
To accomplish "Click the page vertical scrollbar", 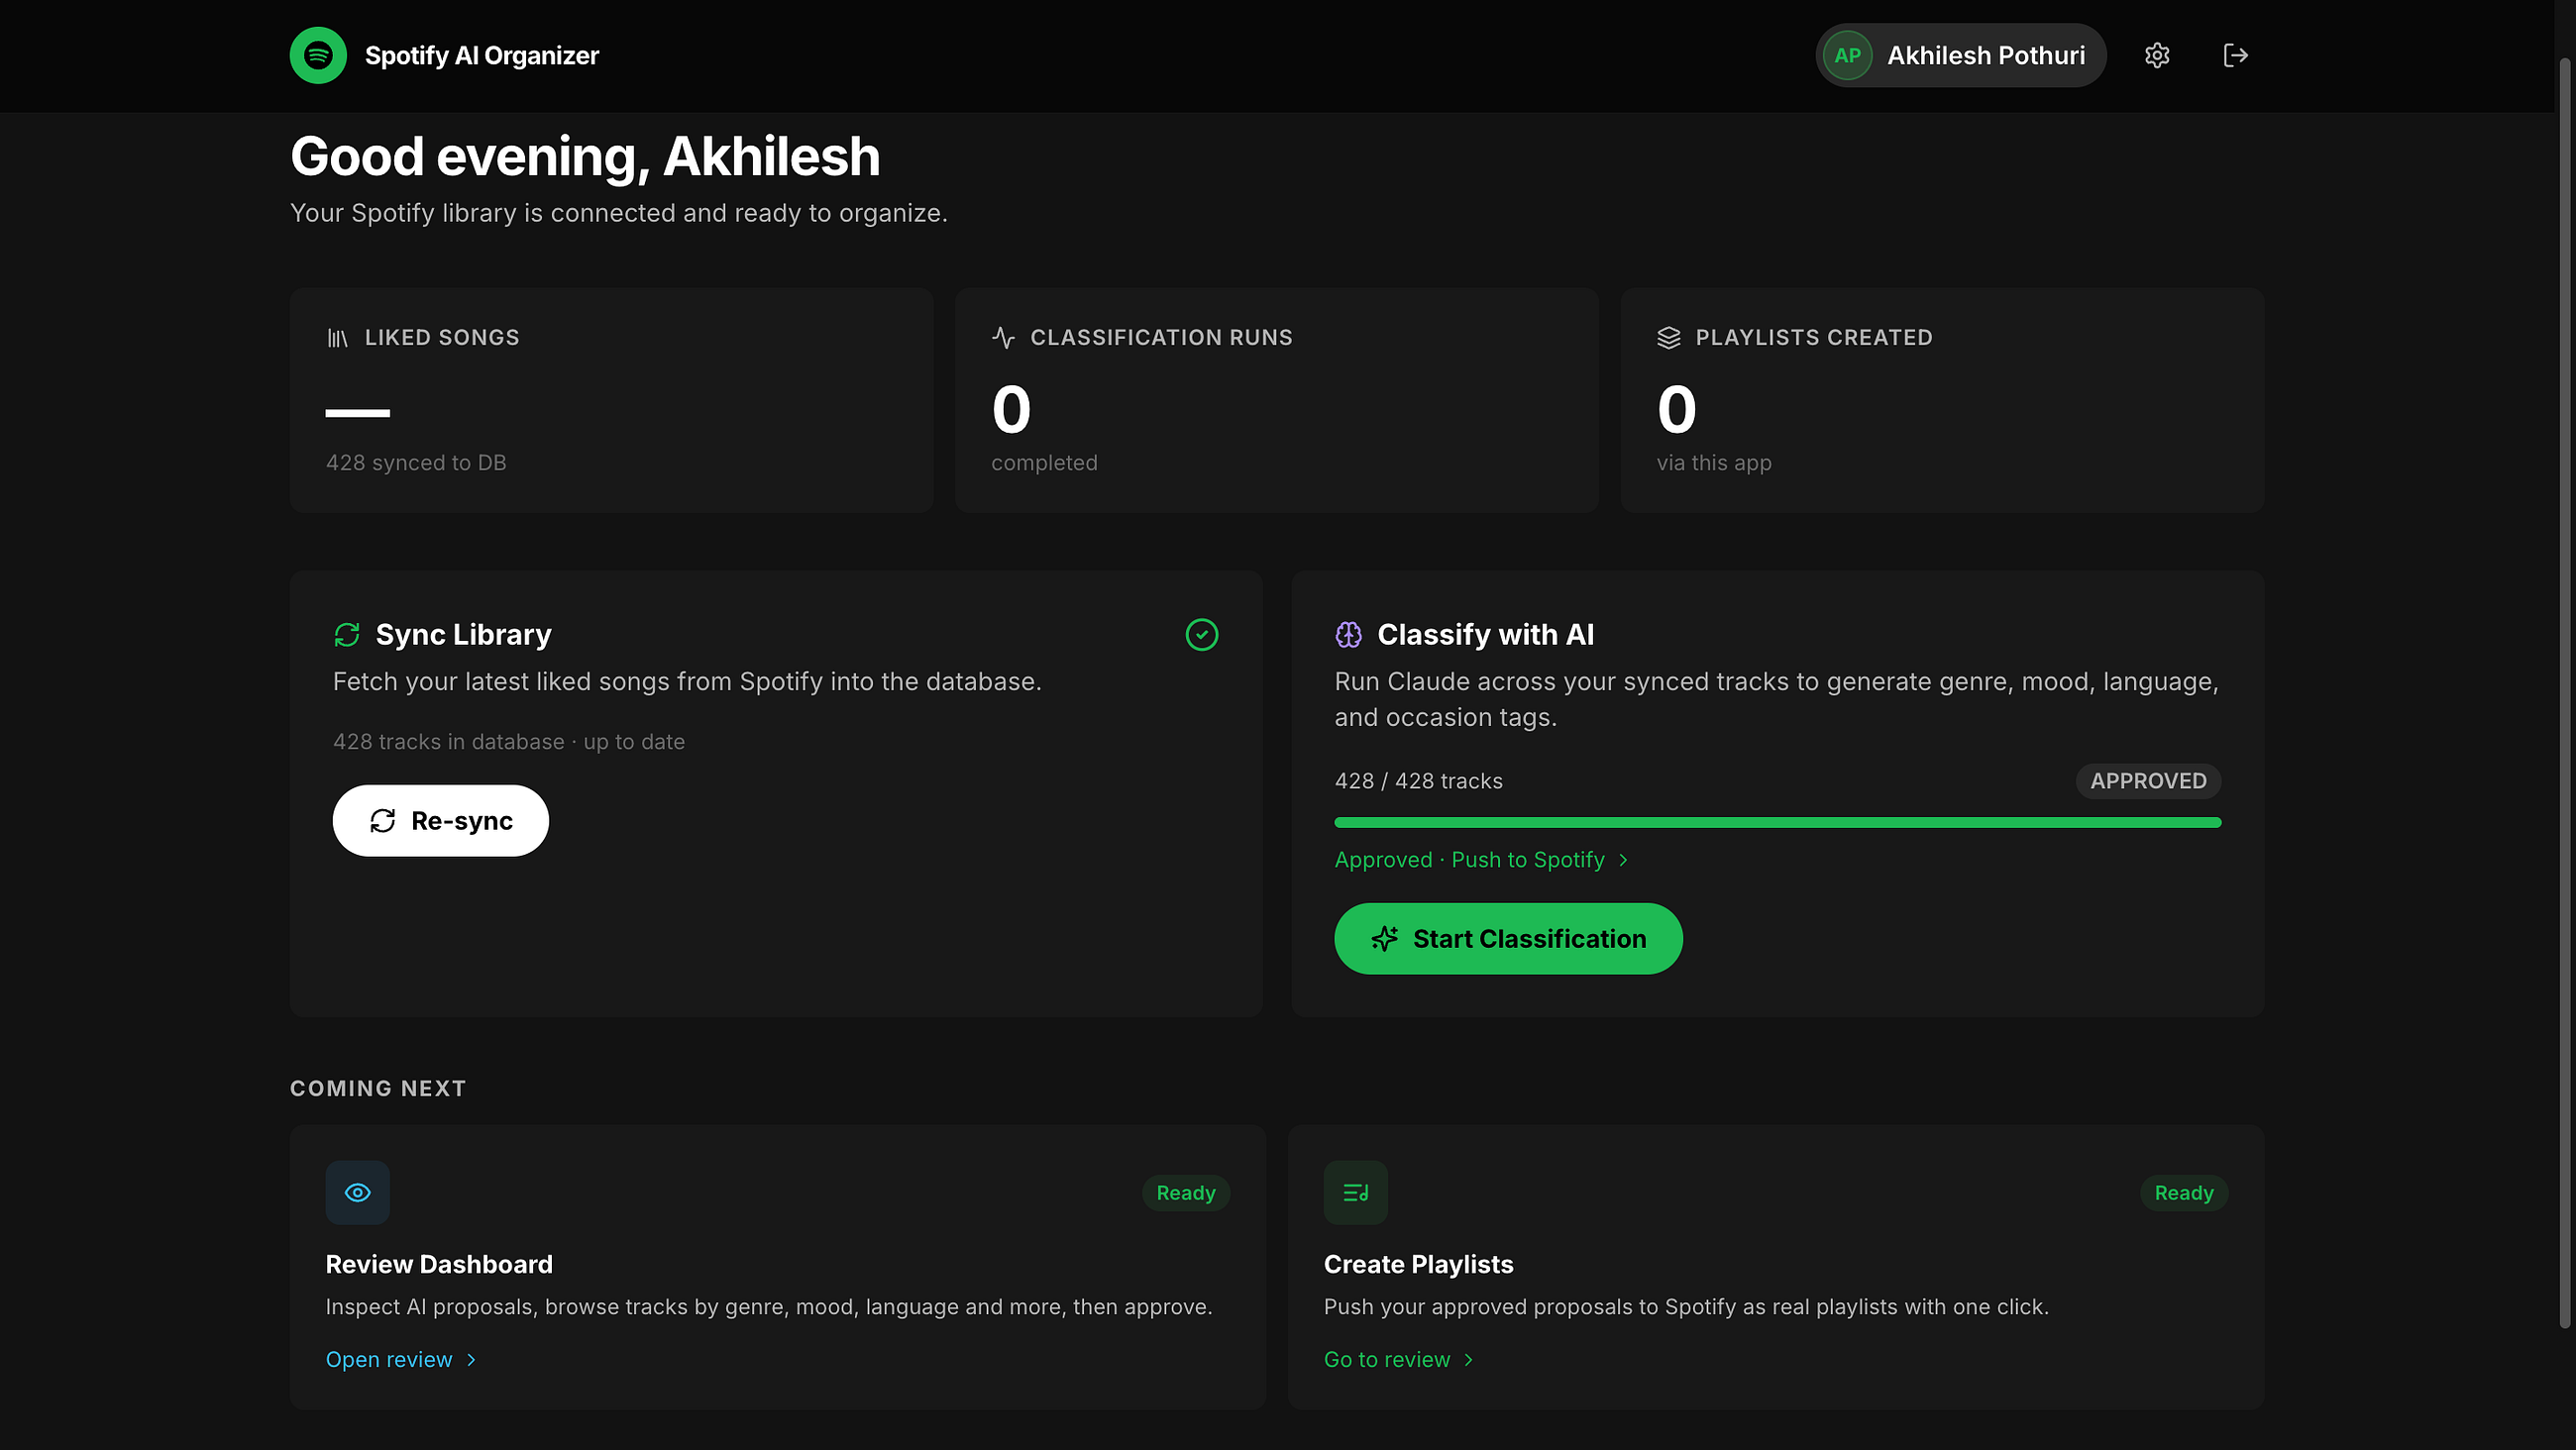I will (2565, 692).
